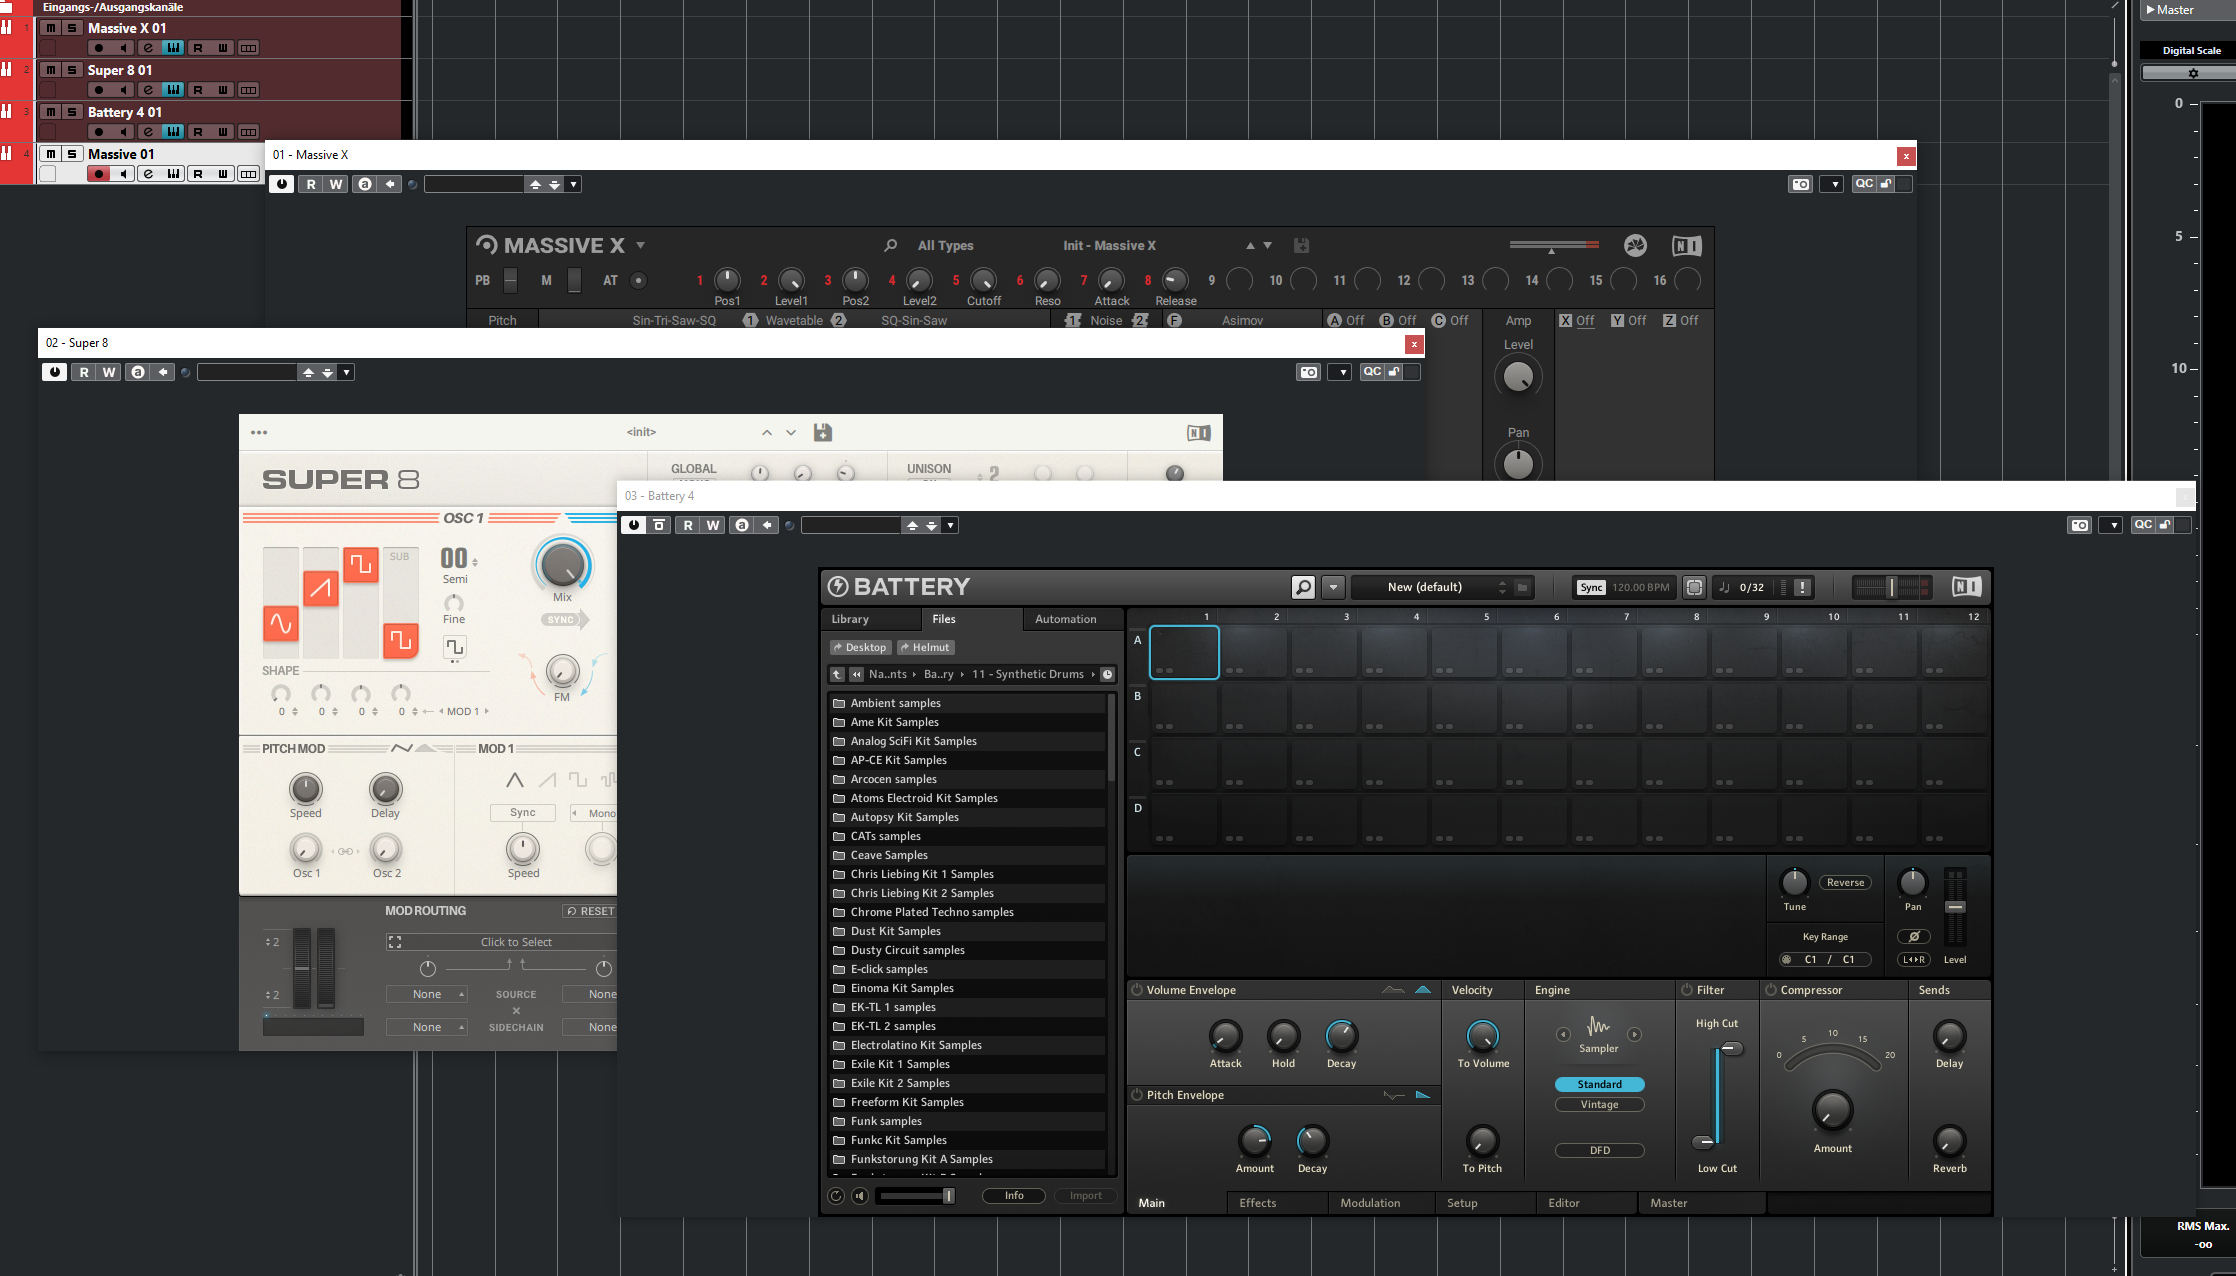Click the High Cut filter slider handle
This screenshot has height=1276, width=2236.
tap(1731, 1048)
